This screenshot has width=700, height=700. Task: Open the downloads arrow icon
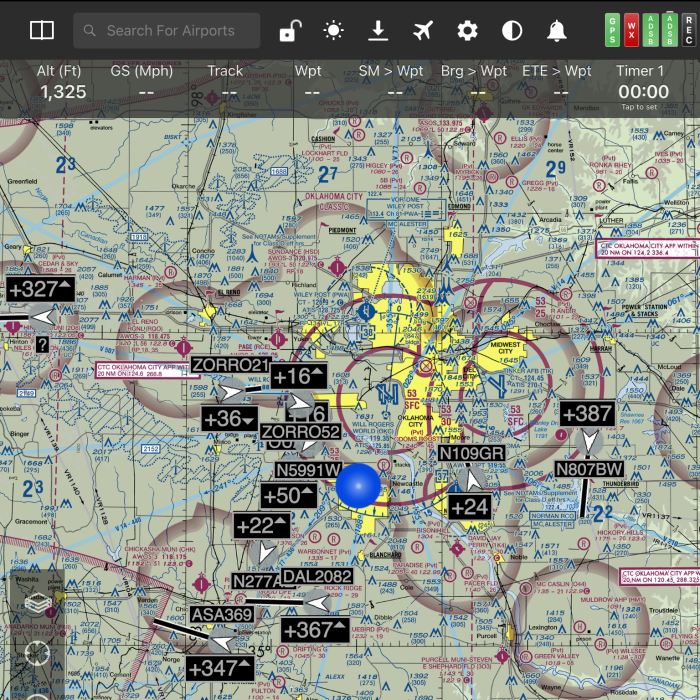pos(378,31)
